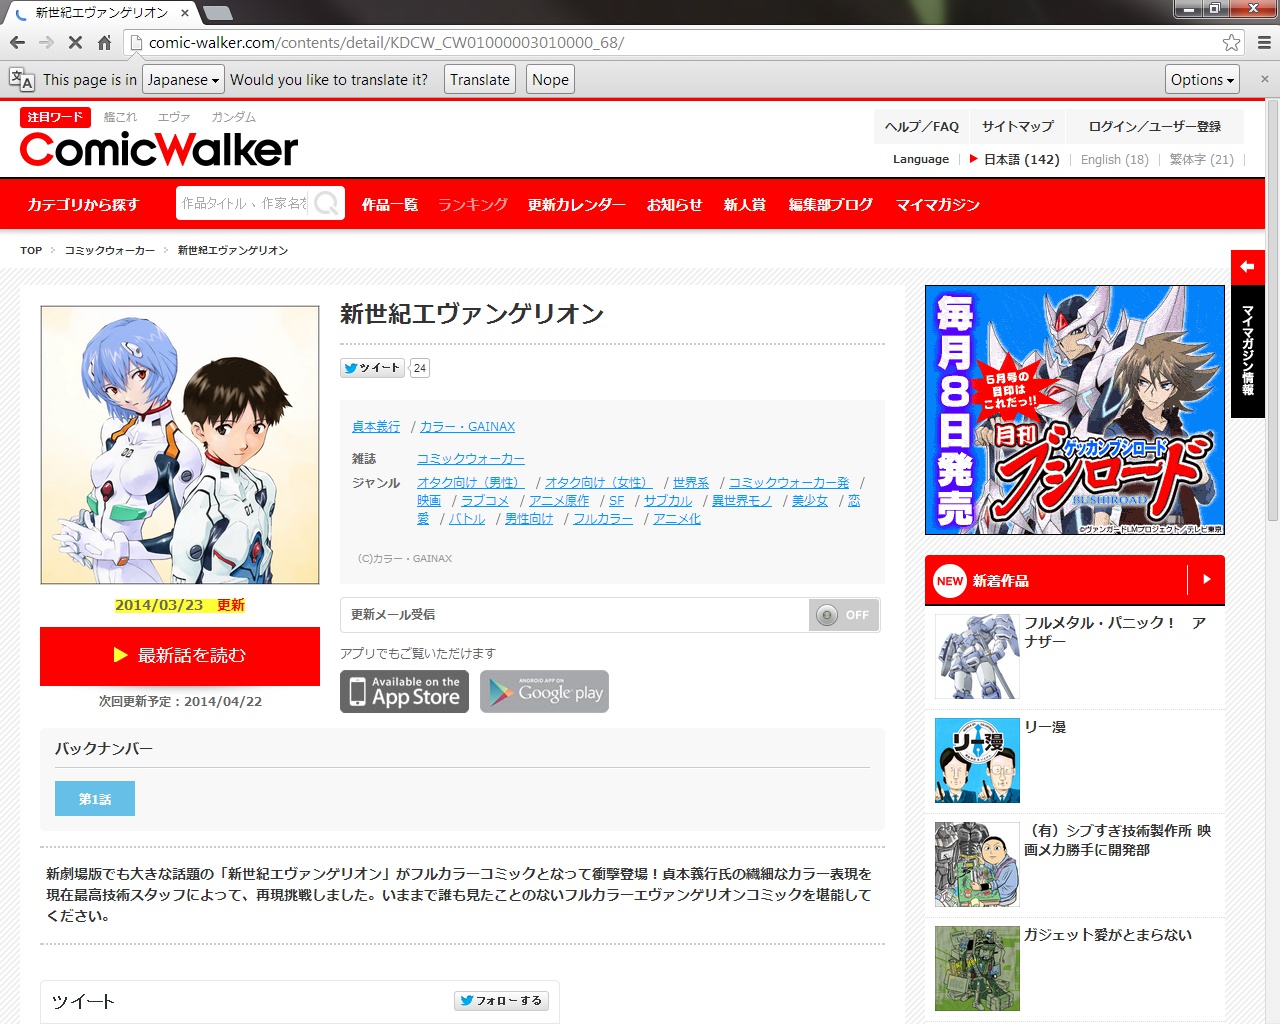The height and width of the screenshot is (1024, 1280).
Task: Open the ランキング menu item
Action: pos(473,204)
